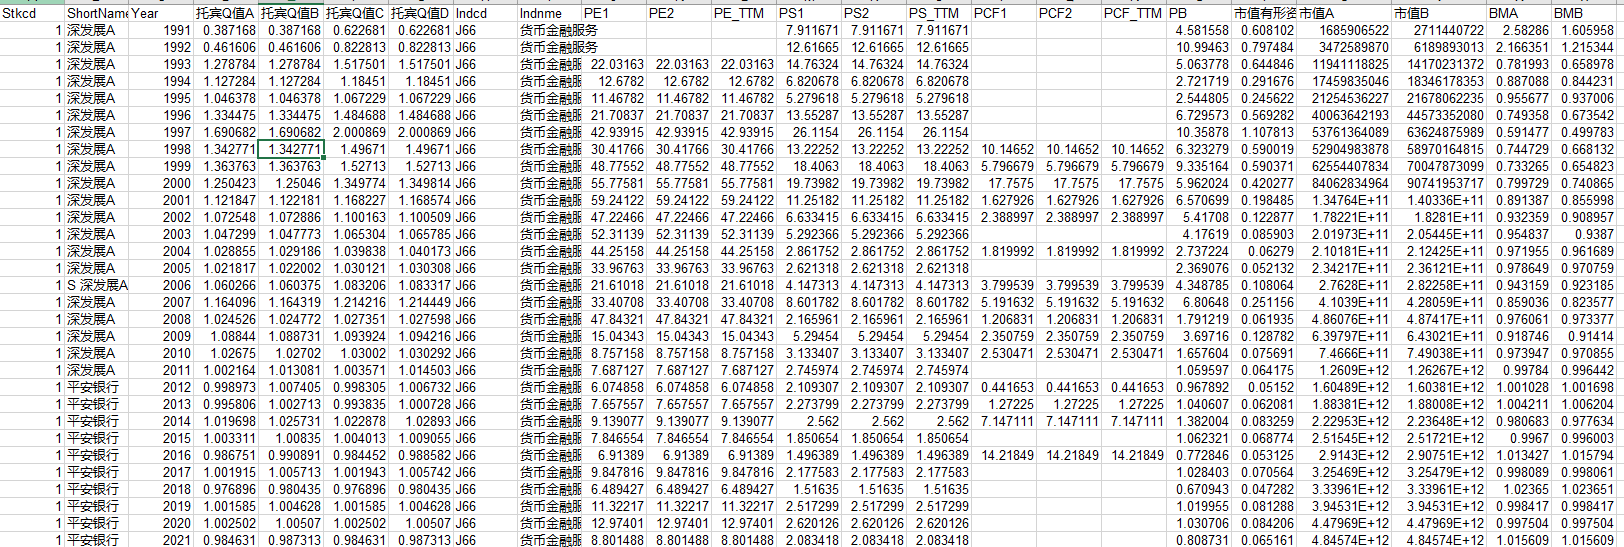
Task: Select the PE1 header cell
Action: pyautogui.click(x=614, y=13)
